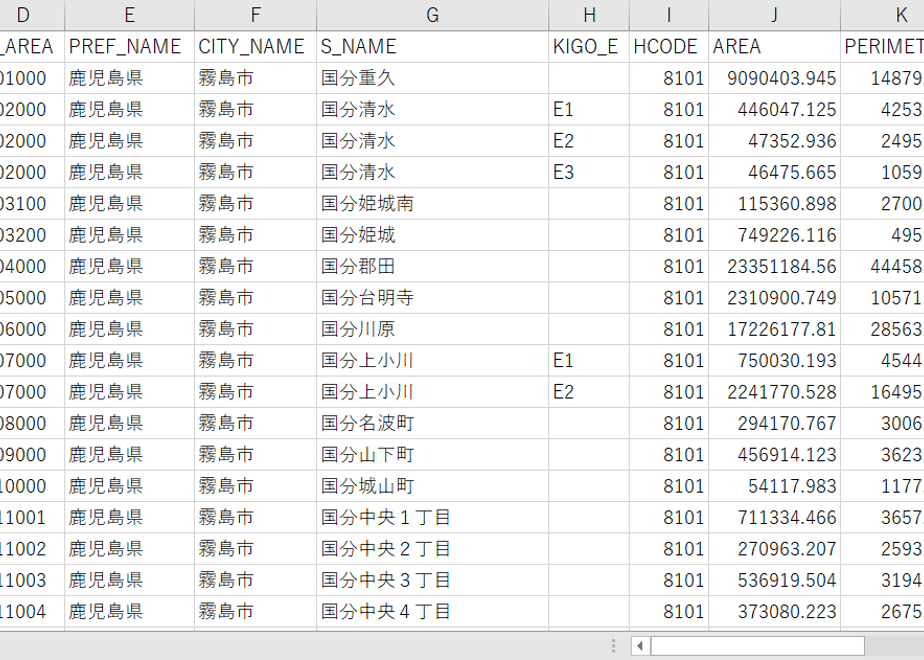Click the horizontal scrollbar thumb

tap(757, 646)
